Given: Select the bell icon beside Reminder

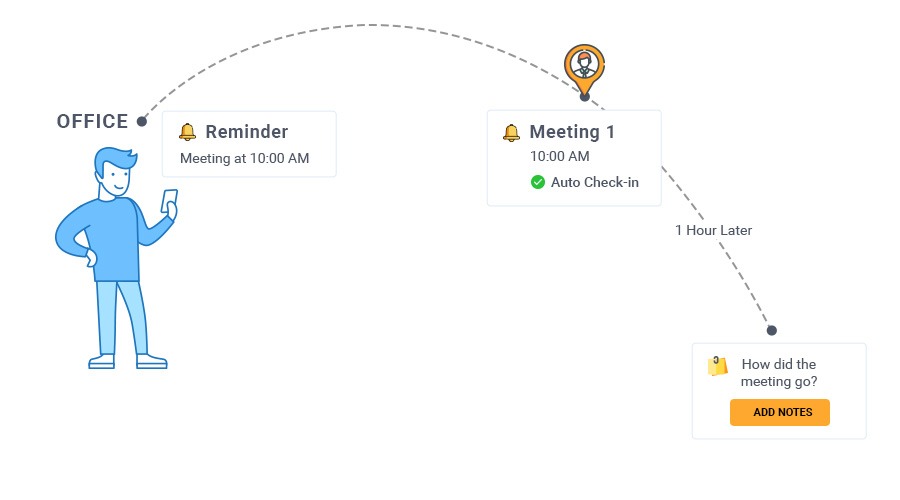Looking at the screenshot, I should click(187, 132).
